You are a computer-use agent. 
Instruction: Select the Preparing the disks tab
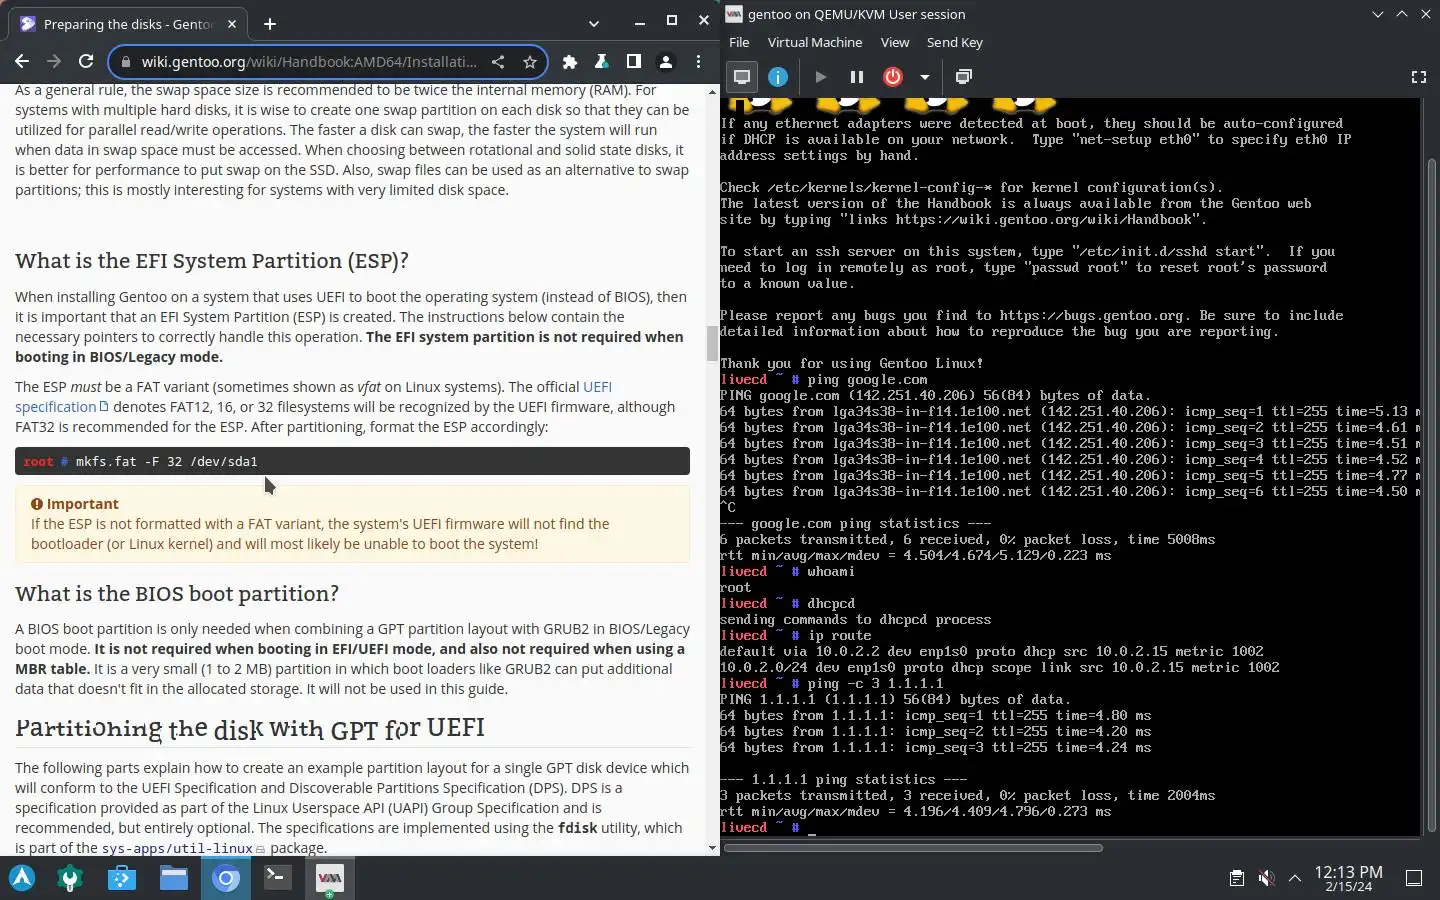(x=130, y=24)
